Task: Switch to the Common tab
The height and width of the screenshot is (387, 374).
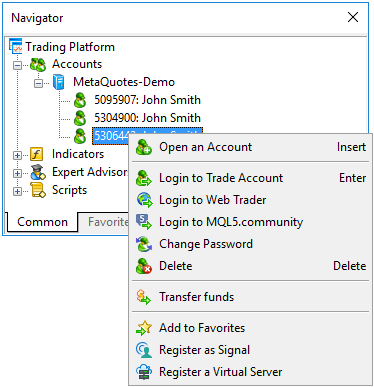Action: coord(42,222)
